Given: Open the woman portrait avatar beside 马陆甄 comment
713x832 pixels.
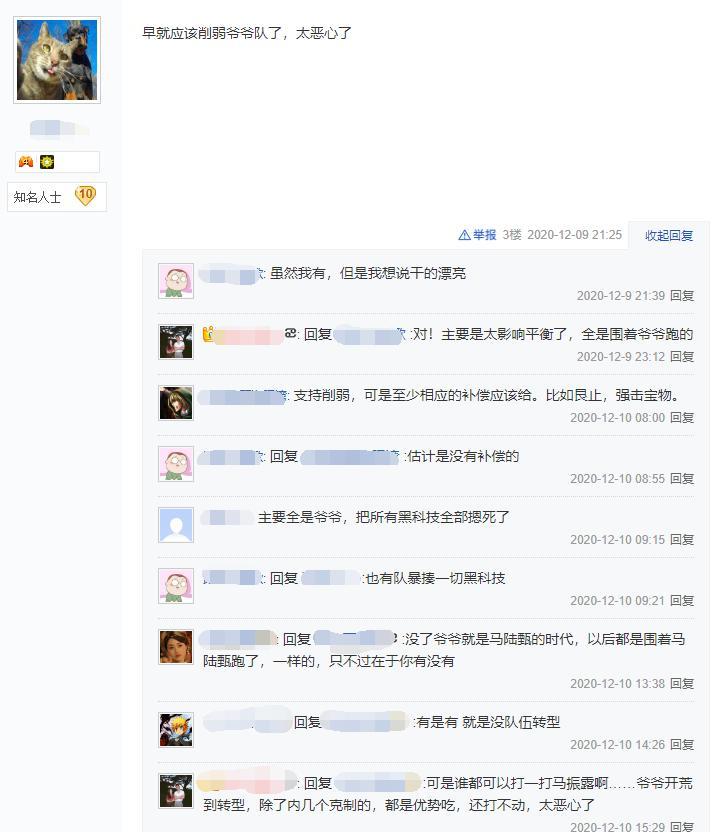Looking at the screenshot, I should pyautogui.click(x=176, y=647).
